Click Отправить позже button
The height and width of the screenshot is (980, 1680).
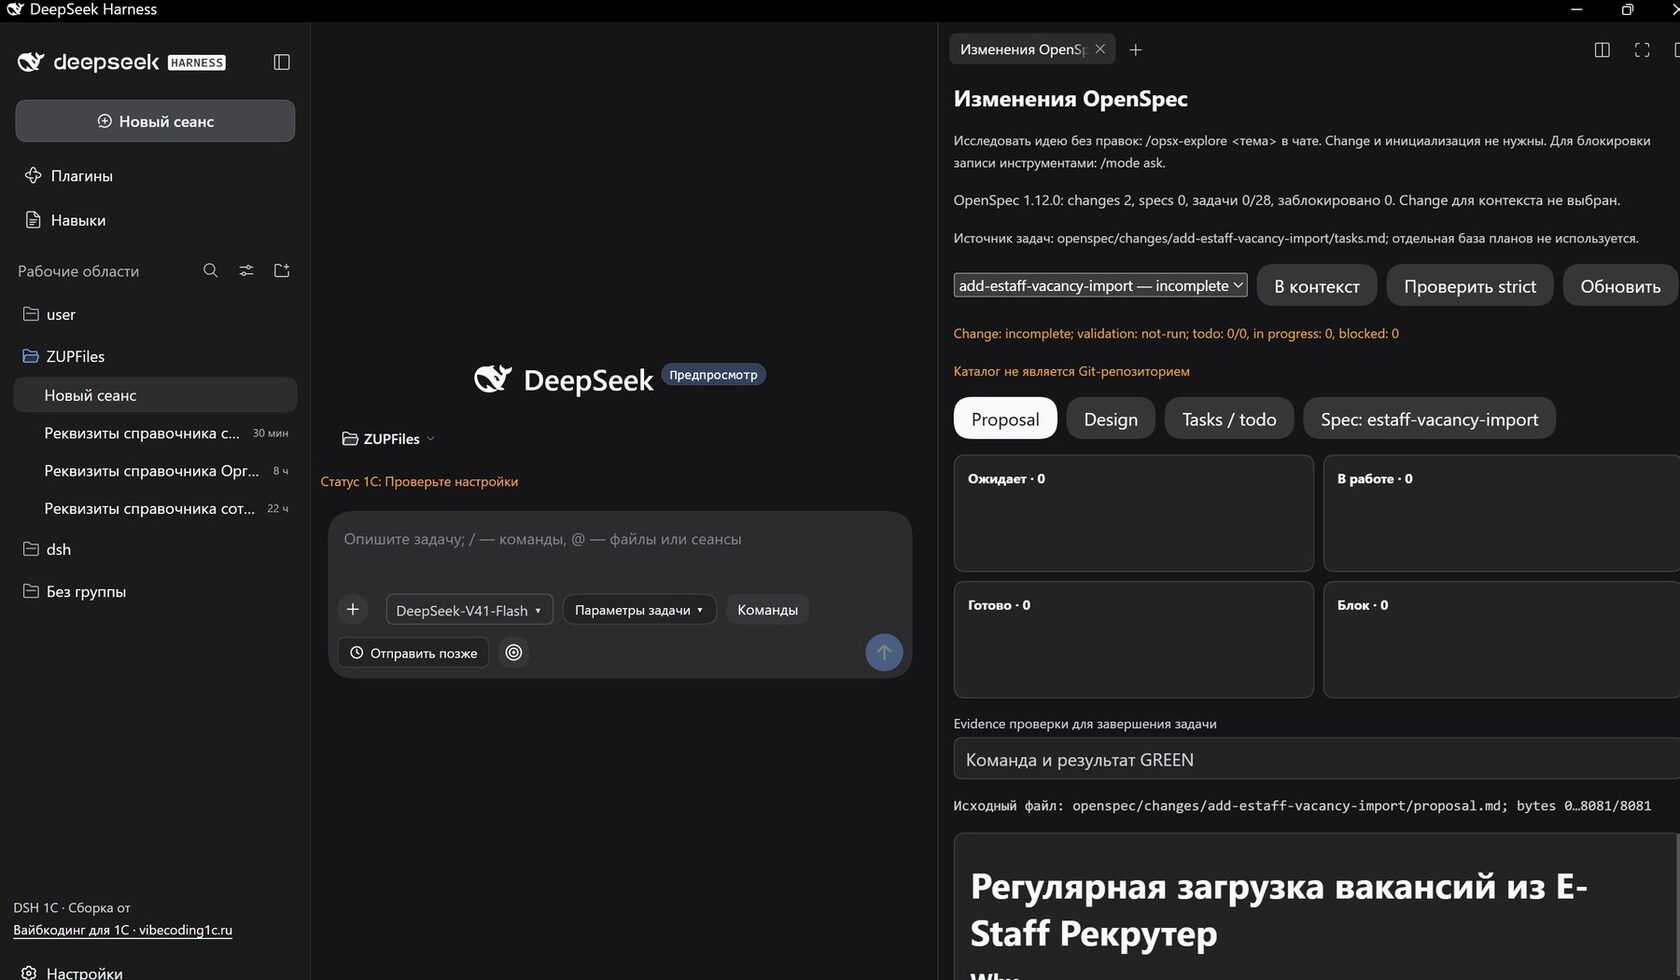[413, 653]
